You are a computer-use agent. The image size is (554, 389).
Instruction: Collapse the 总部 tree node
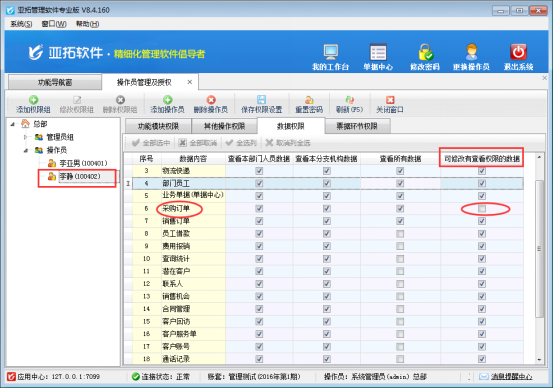click(x=13, y=124)
